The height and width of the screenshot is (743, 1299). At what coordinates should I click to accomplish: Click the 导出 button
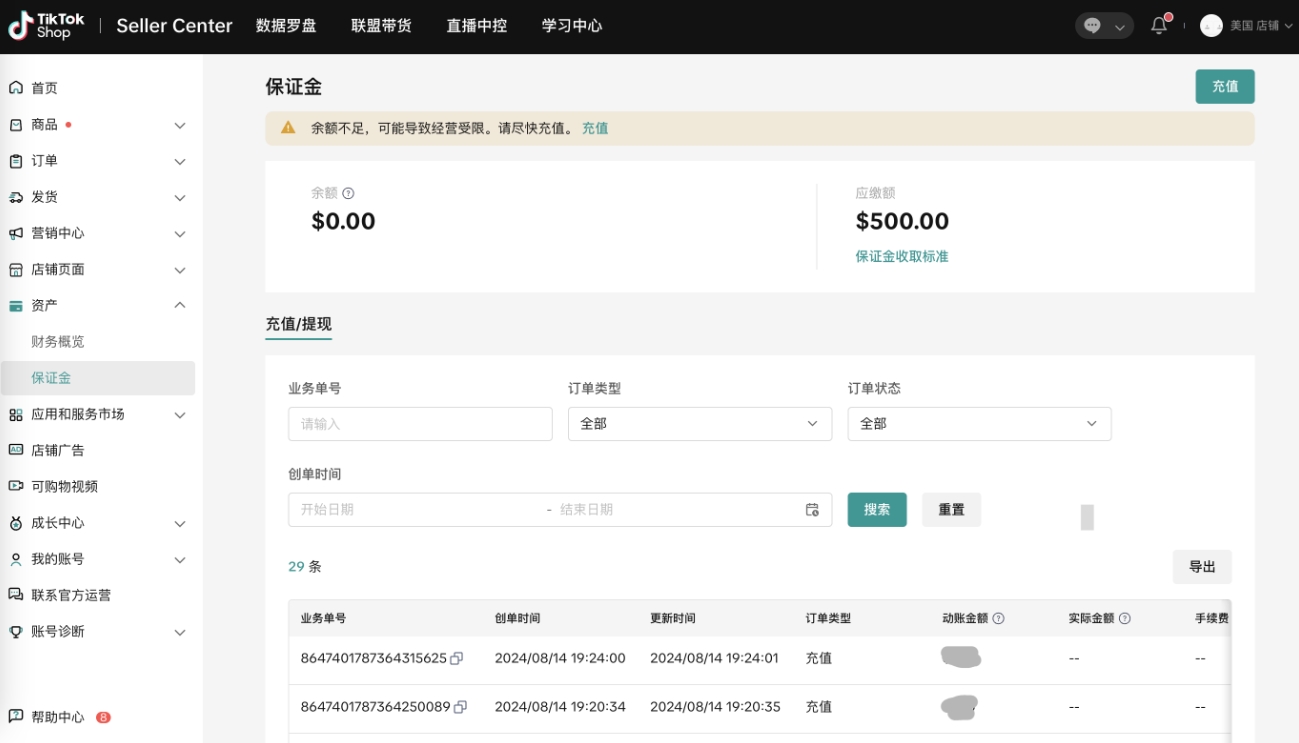(x=1202, y=567)
